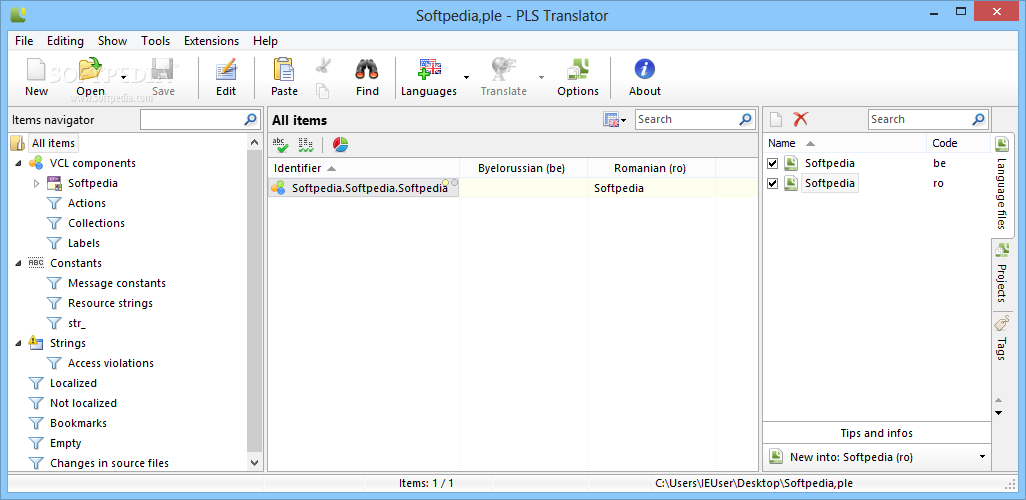The height and width of the screenshot is (500, 1026).
Task: Select the Actions filter
Action: (86, 203)
